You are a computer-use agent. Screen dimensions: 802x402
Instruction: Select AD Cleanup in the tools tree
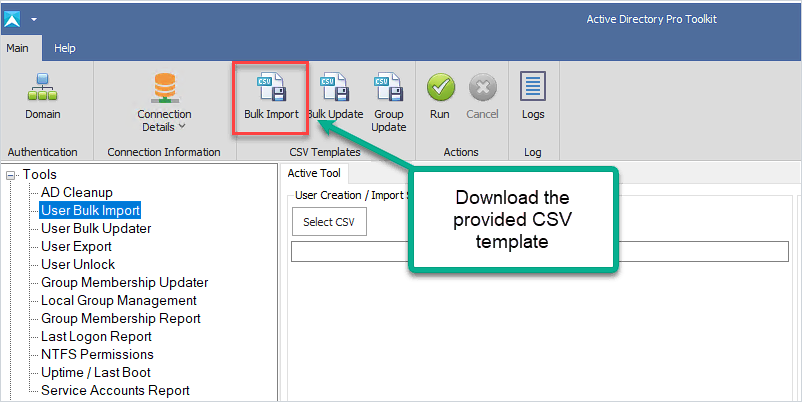click(x=77, y=193)
